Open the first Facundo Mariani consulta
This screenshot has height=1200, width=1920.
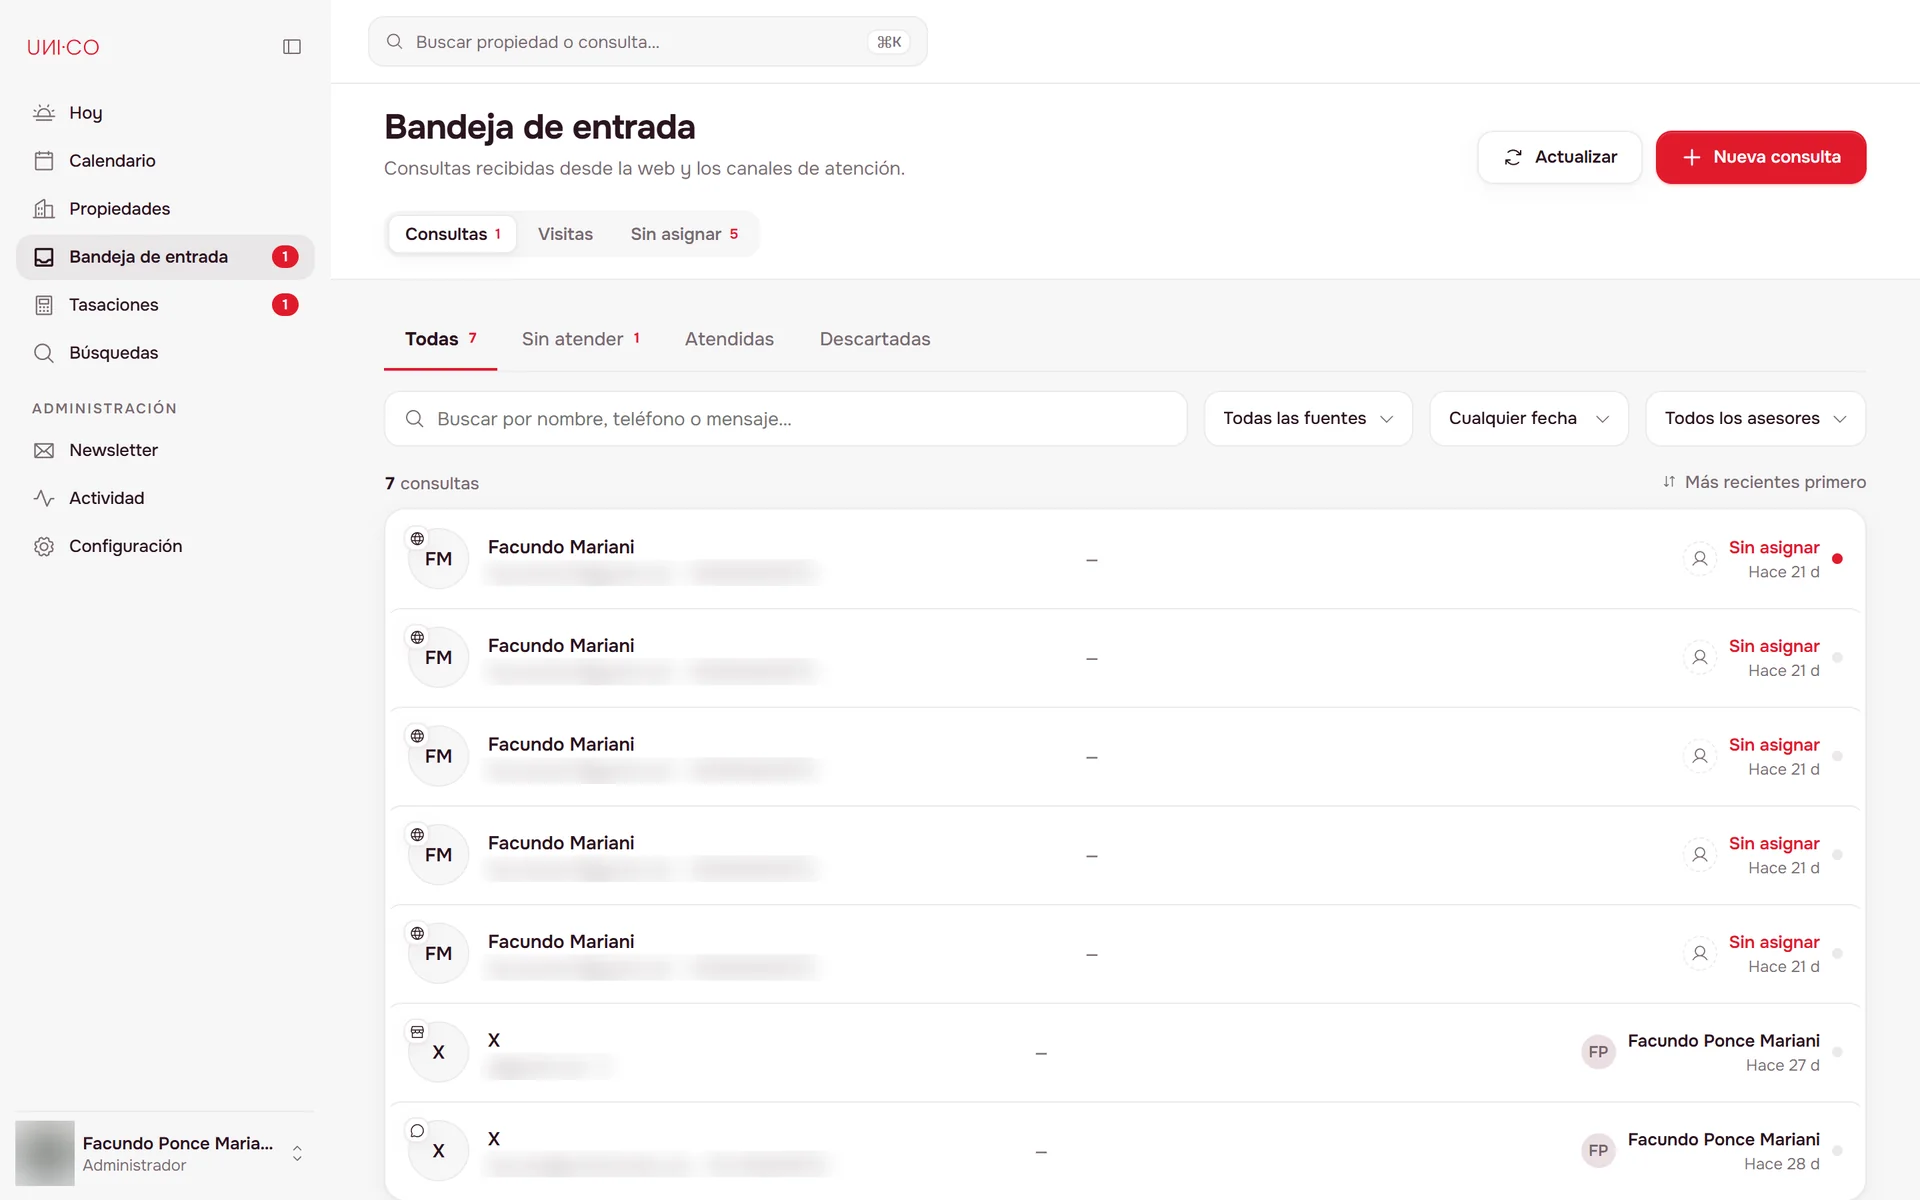pos(1125,560)
